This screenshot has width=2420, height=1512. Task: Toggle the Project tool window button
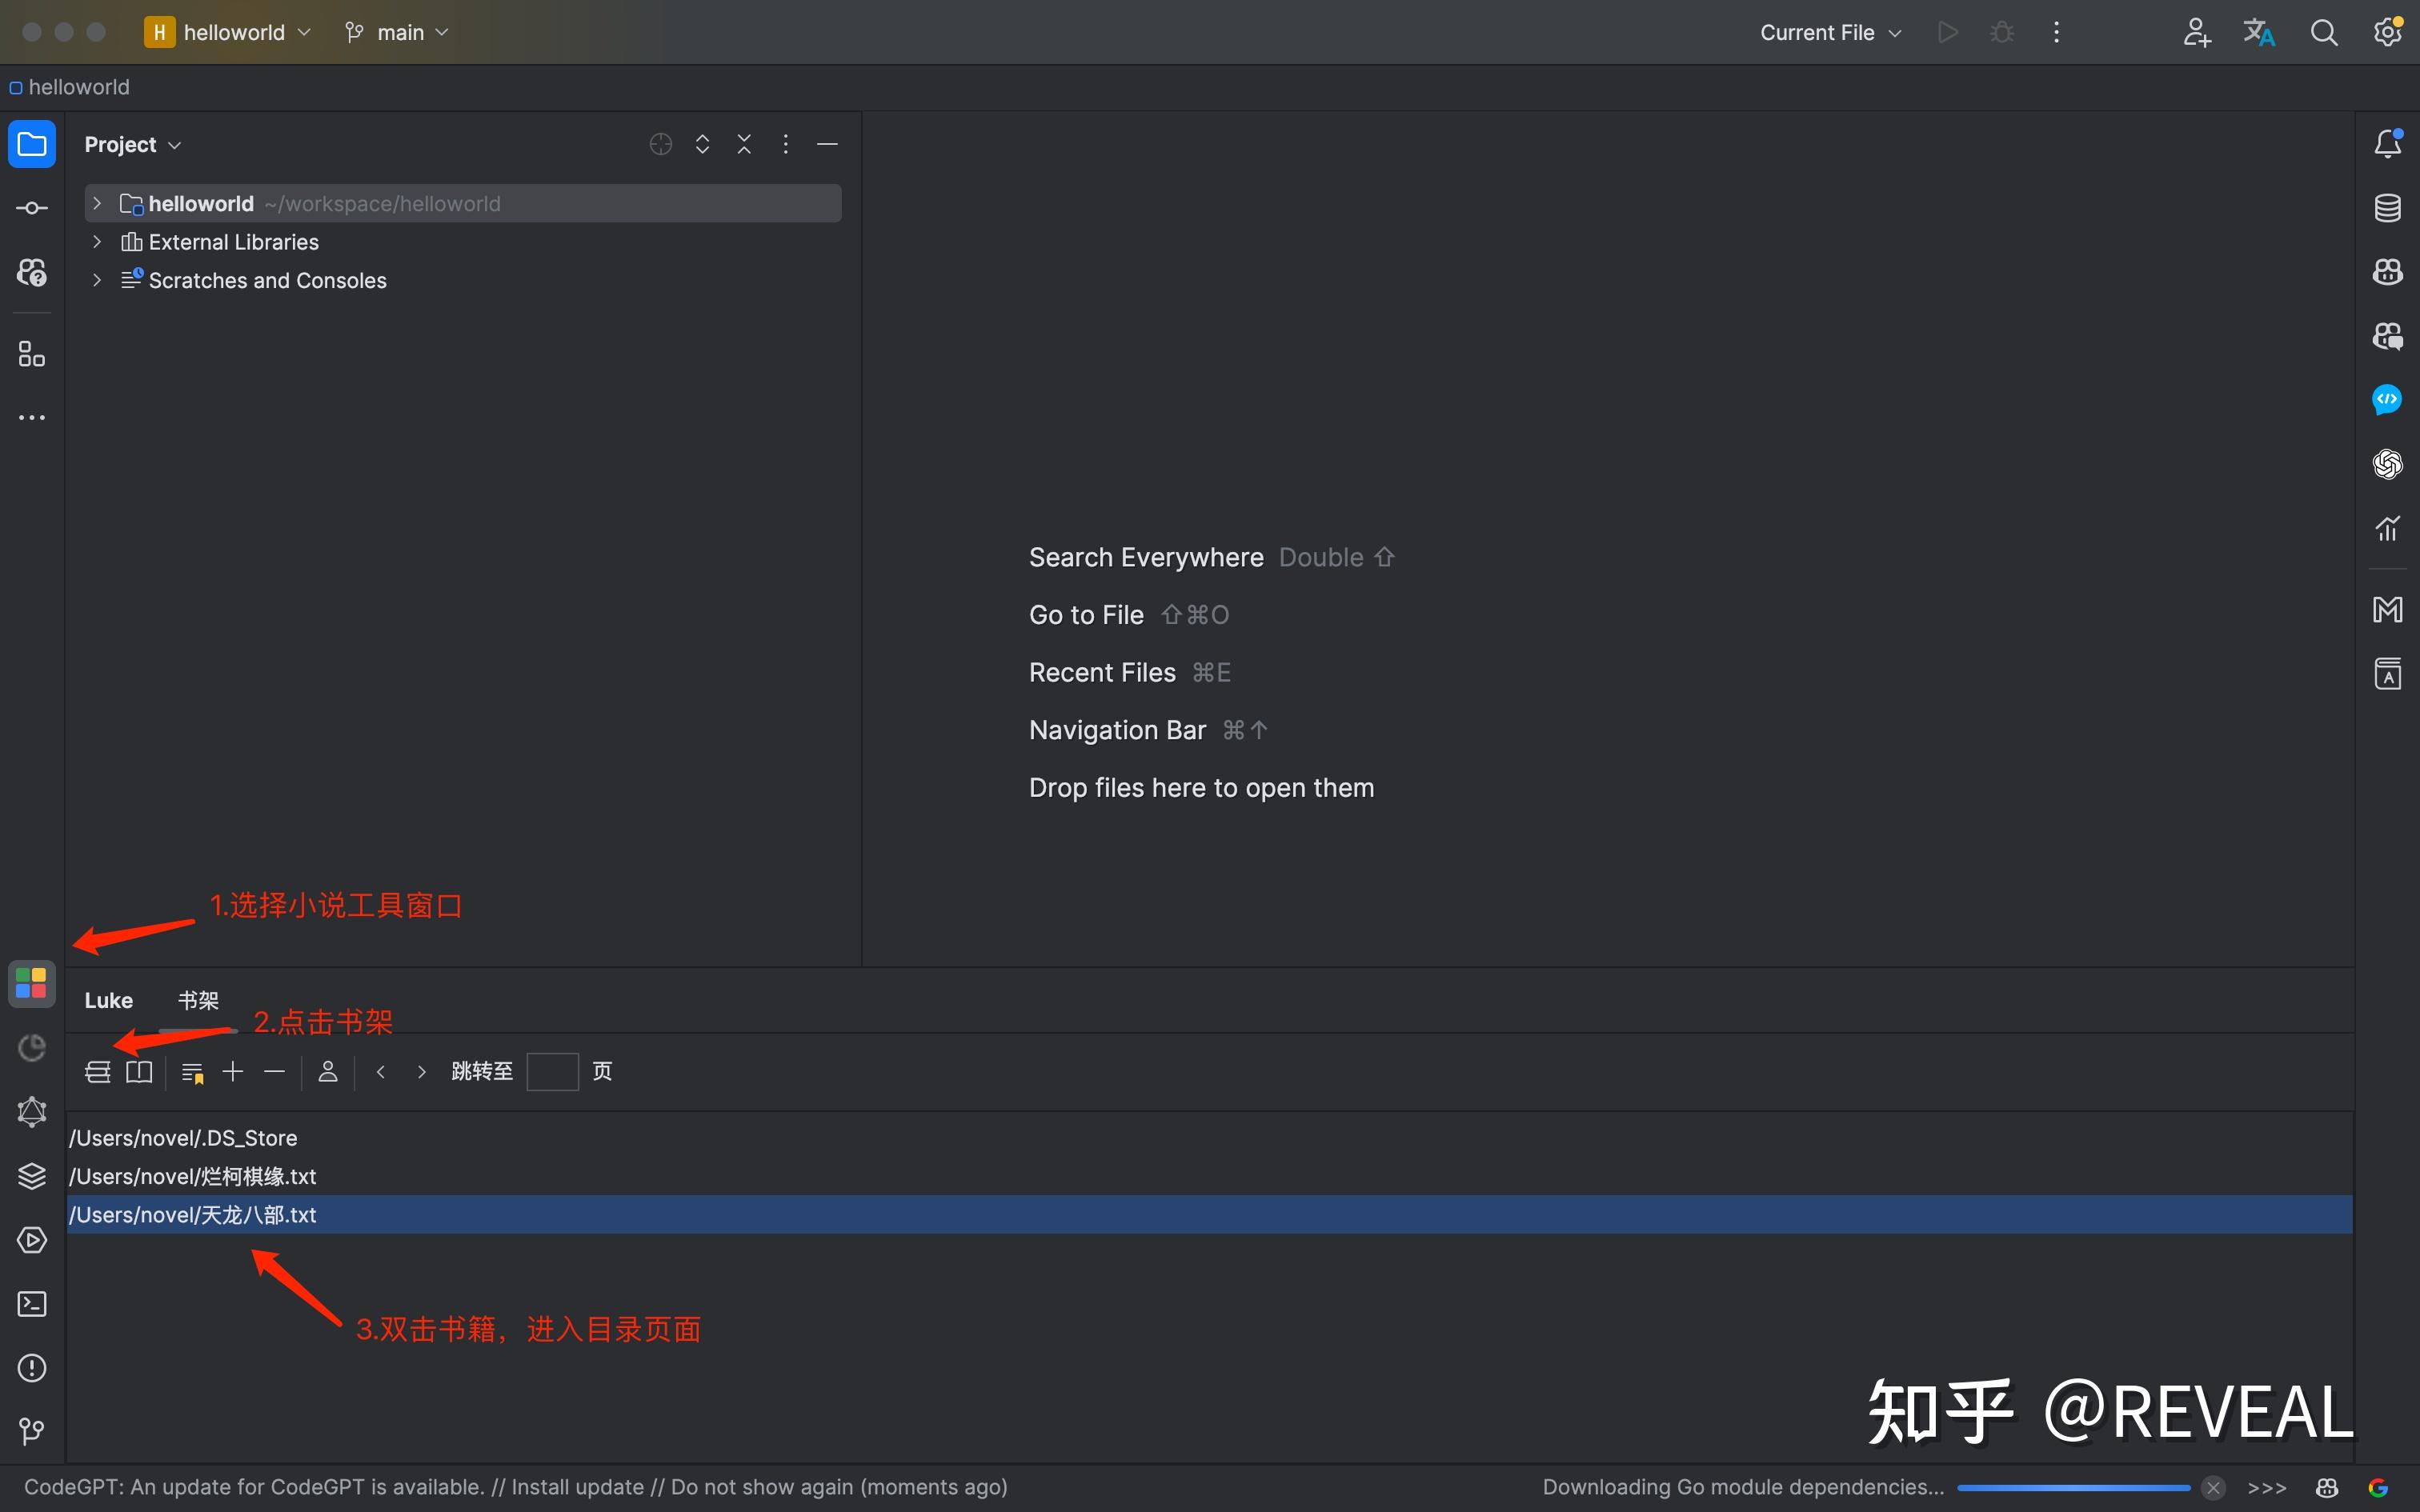[x=31, y=144]
